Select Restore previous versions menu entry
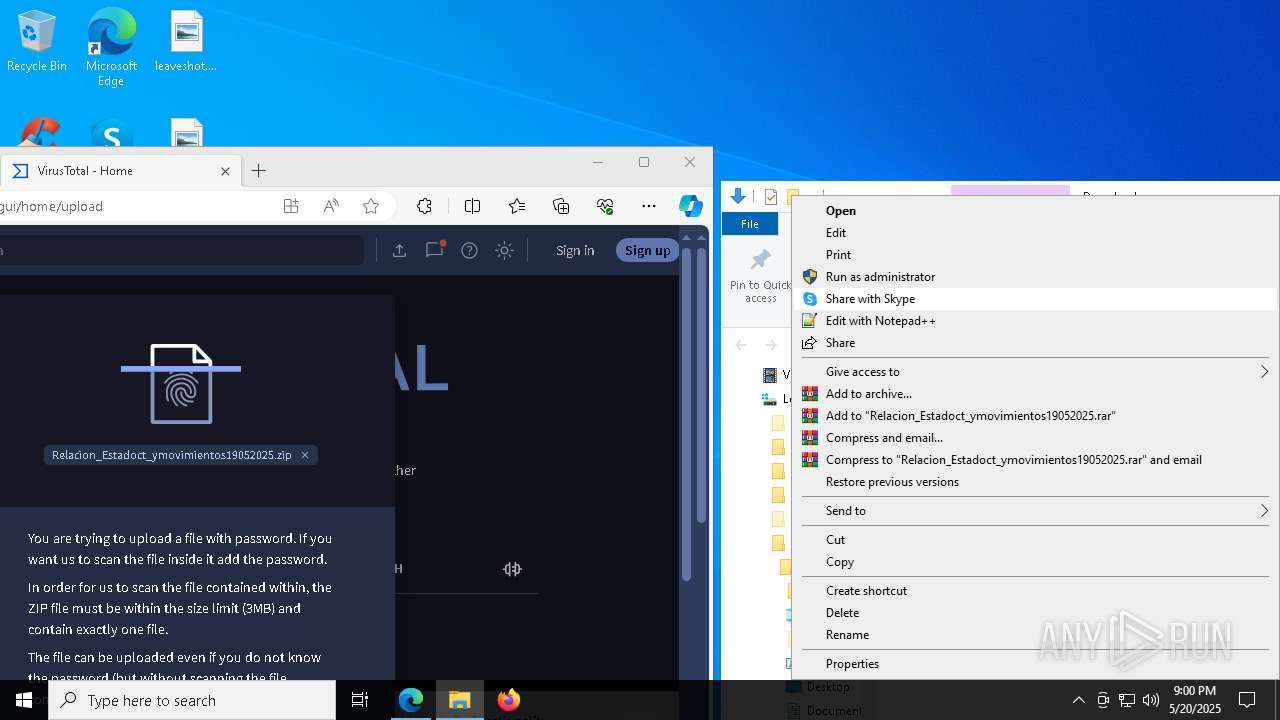The image size is (1280, 720). pyautogui.click(x=1035, y=481)
